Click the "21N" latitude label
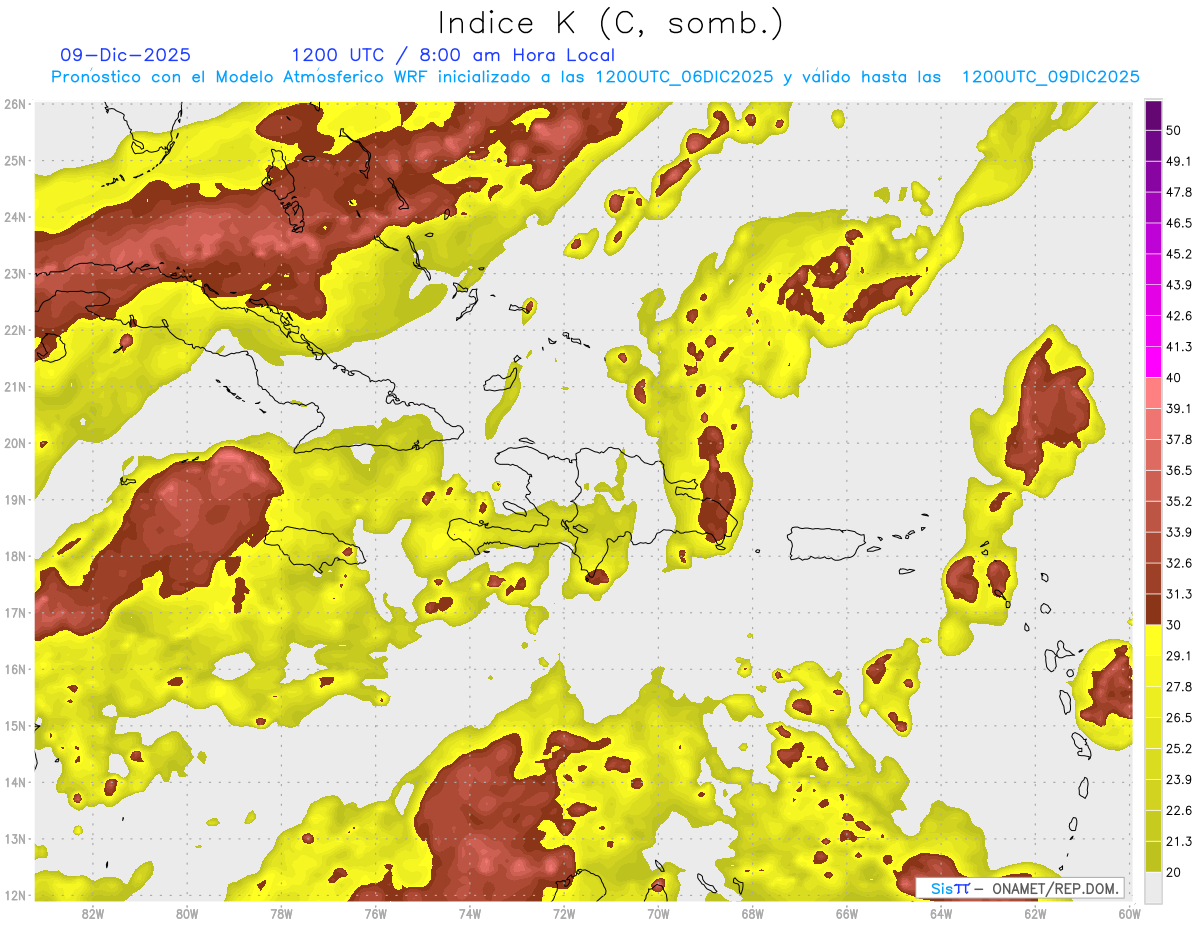This screenshot has width=1200, height=927. tap(15, 386)
